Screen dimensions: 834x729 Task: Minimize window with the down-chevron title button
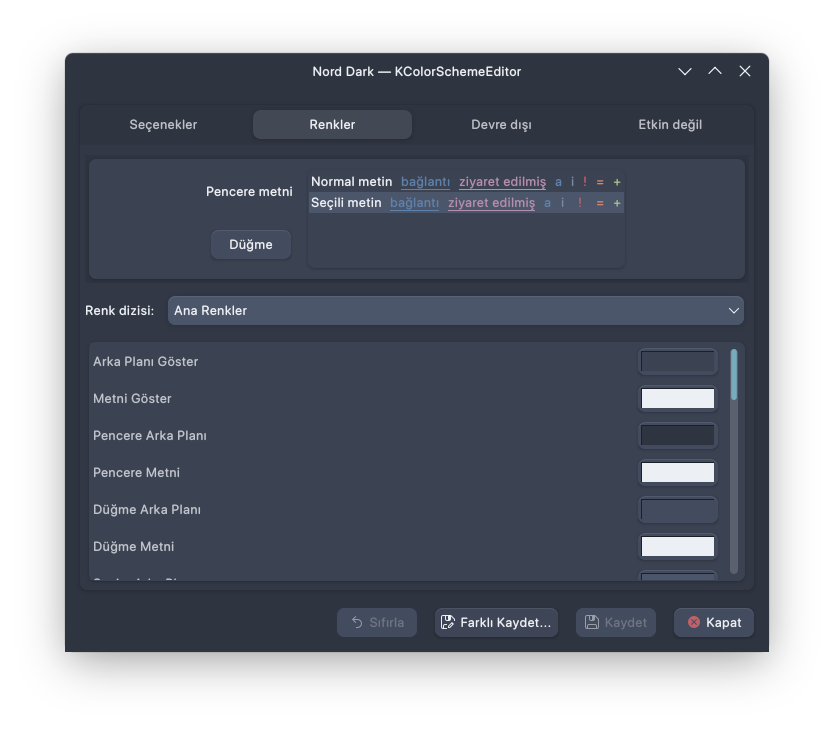(x=685, y=71)
